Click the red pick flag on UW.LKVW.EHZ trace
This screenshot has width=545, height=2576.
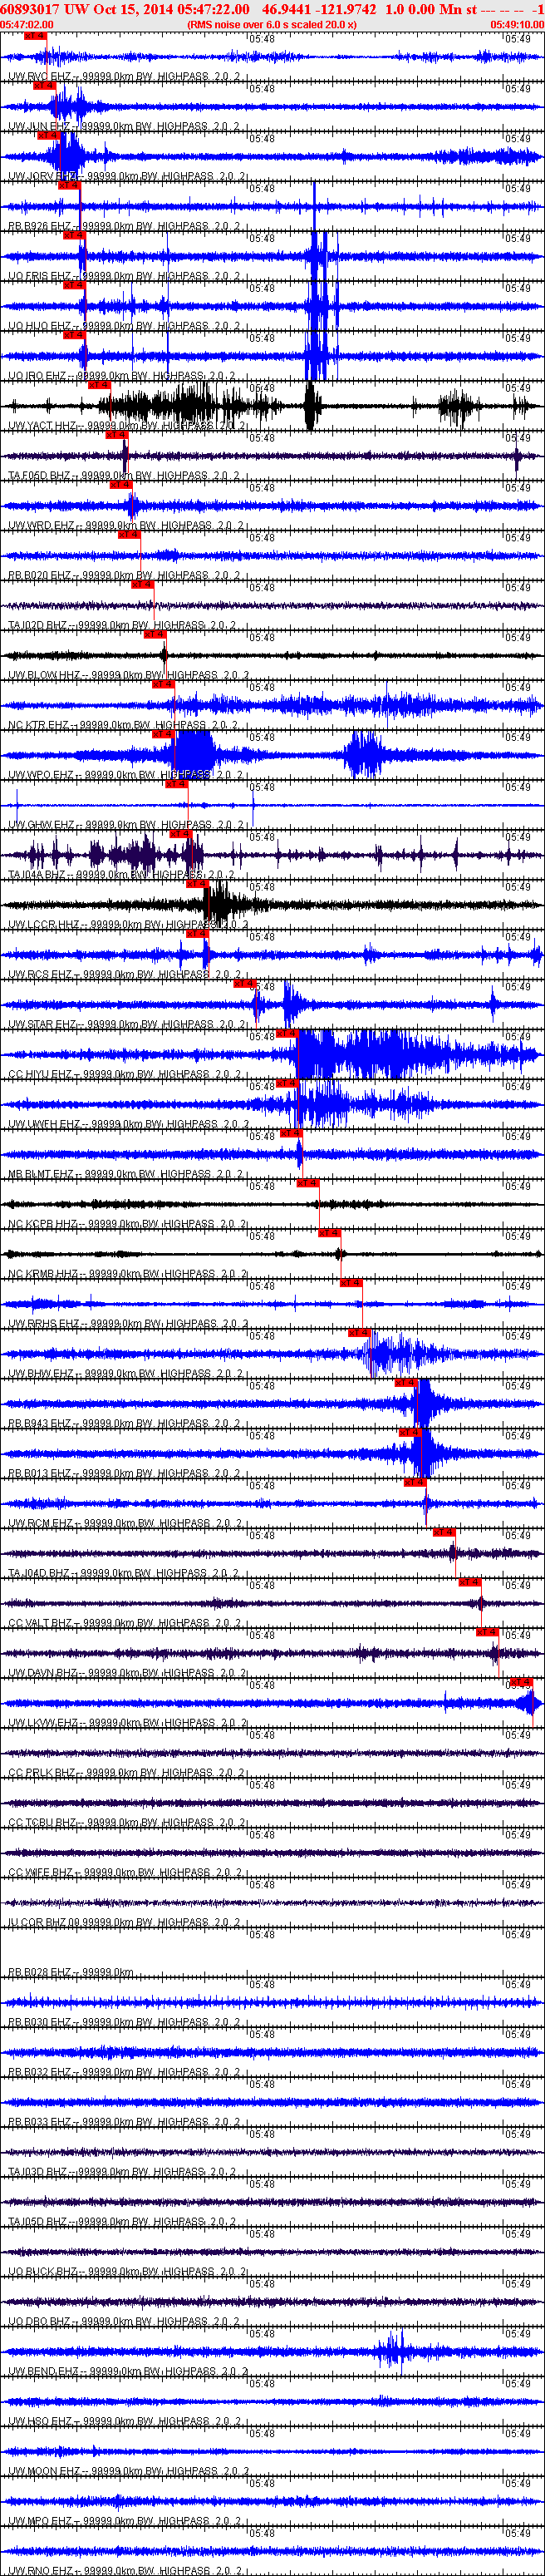521,1682
